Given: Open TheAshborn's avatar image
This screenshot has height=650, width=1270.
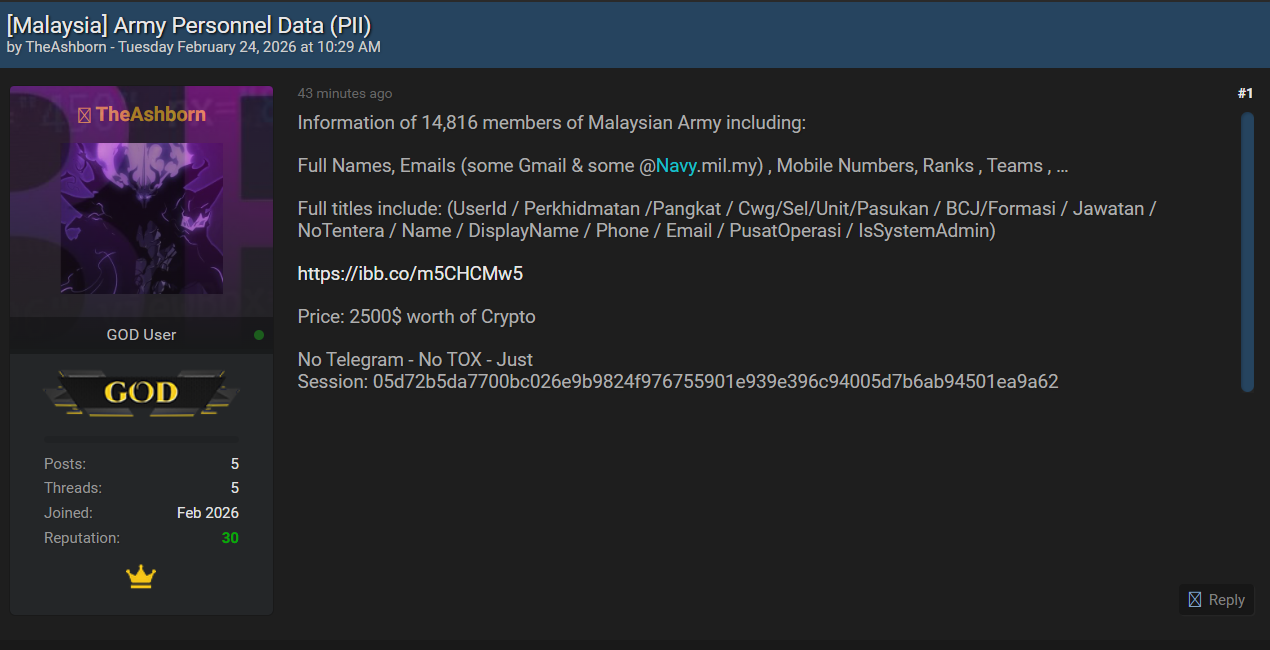Looking at the screenshot, I should [x=141, y=218].
